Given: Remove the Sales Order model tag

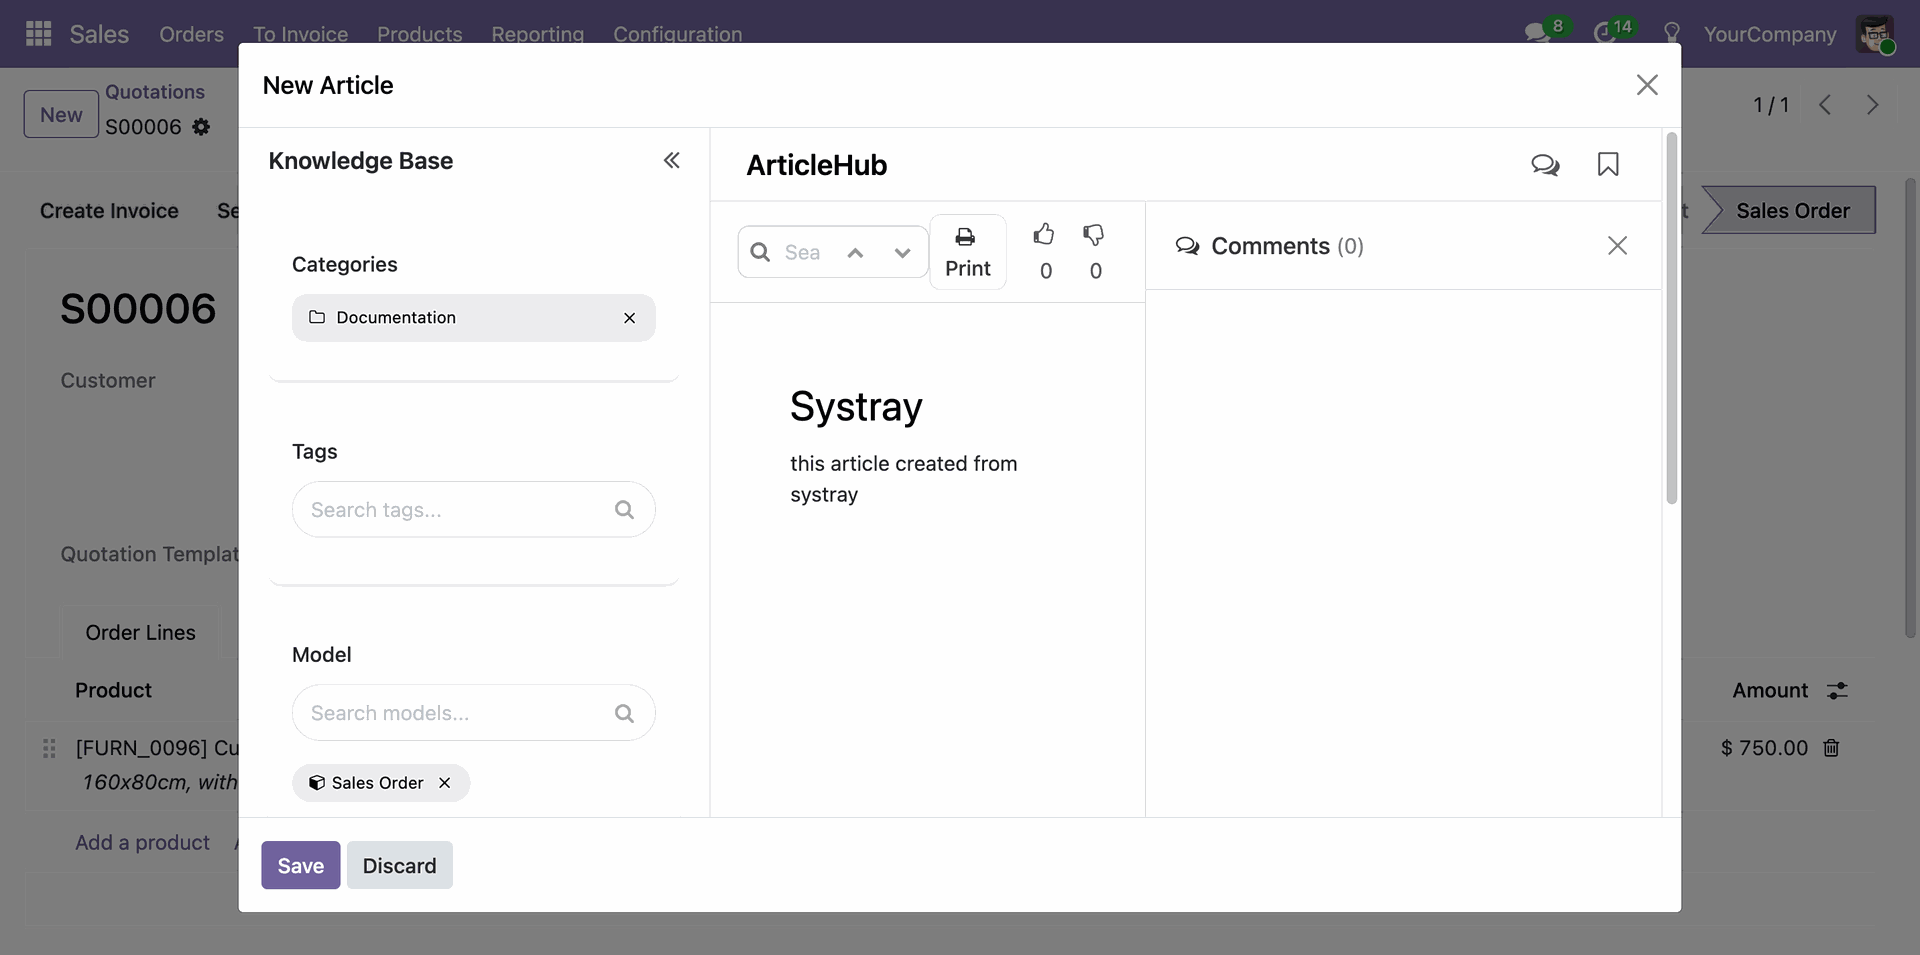Looking at the screenshot, I should pos(445,783).
